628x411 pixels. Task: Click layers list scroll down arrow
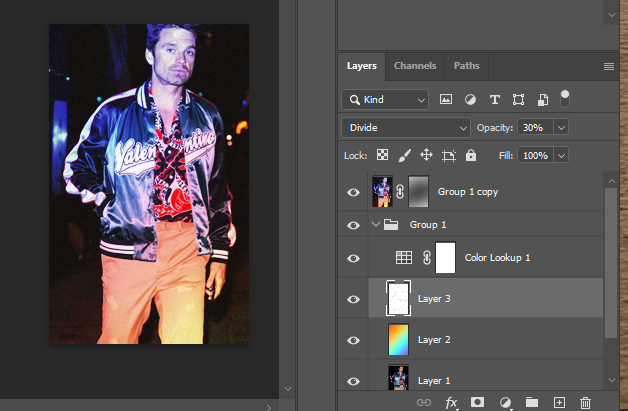[x=612, y=380]
